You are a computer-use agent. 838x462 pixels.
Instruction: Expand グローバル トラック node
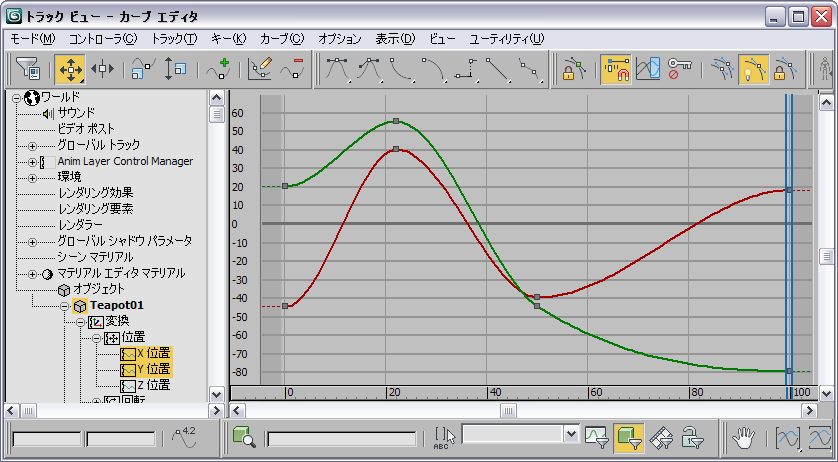pyautogui.click(x=33, y=146)
